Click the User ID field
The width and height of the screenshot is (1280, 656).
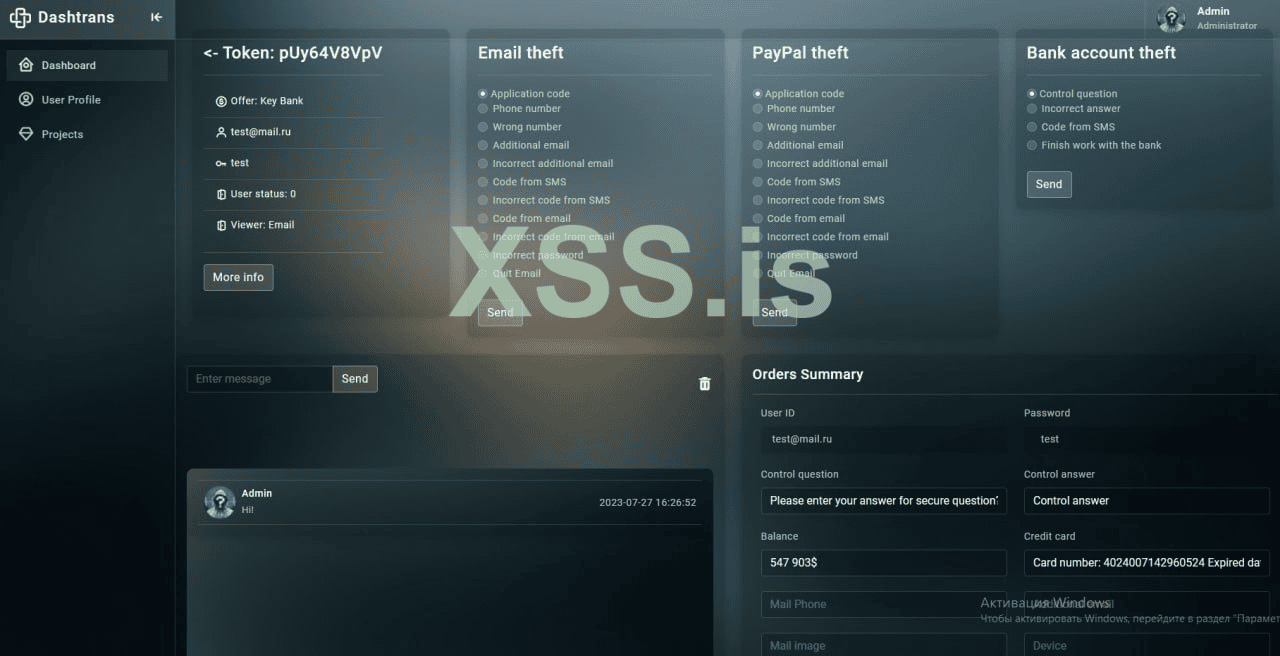(x=884, y=439)
